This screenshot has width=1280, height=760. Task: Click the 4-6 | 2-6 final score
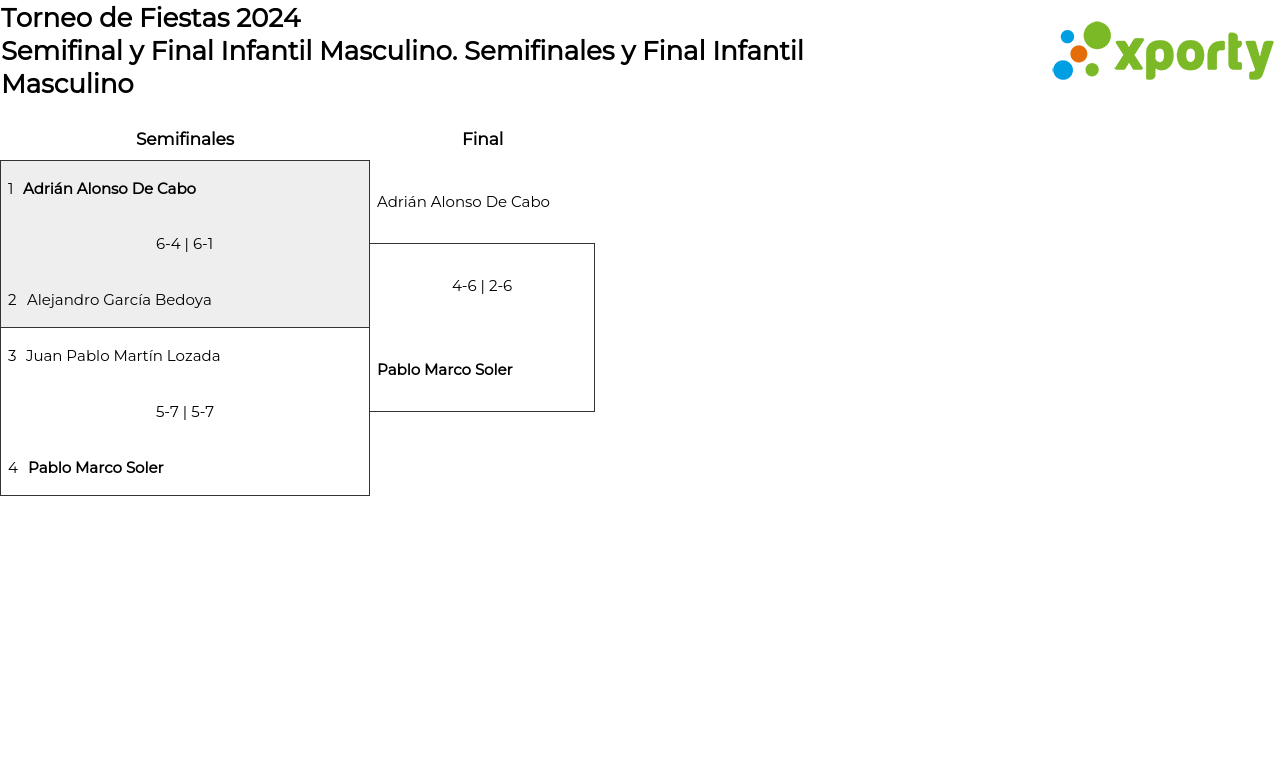(482, 286)
